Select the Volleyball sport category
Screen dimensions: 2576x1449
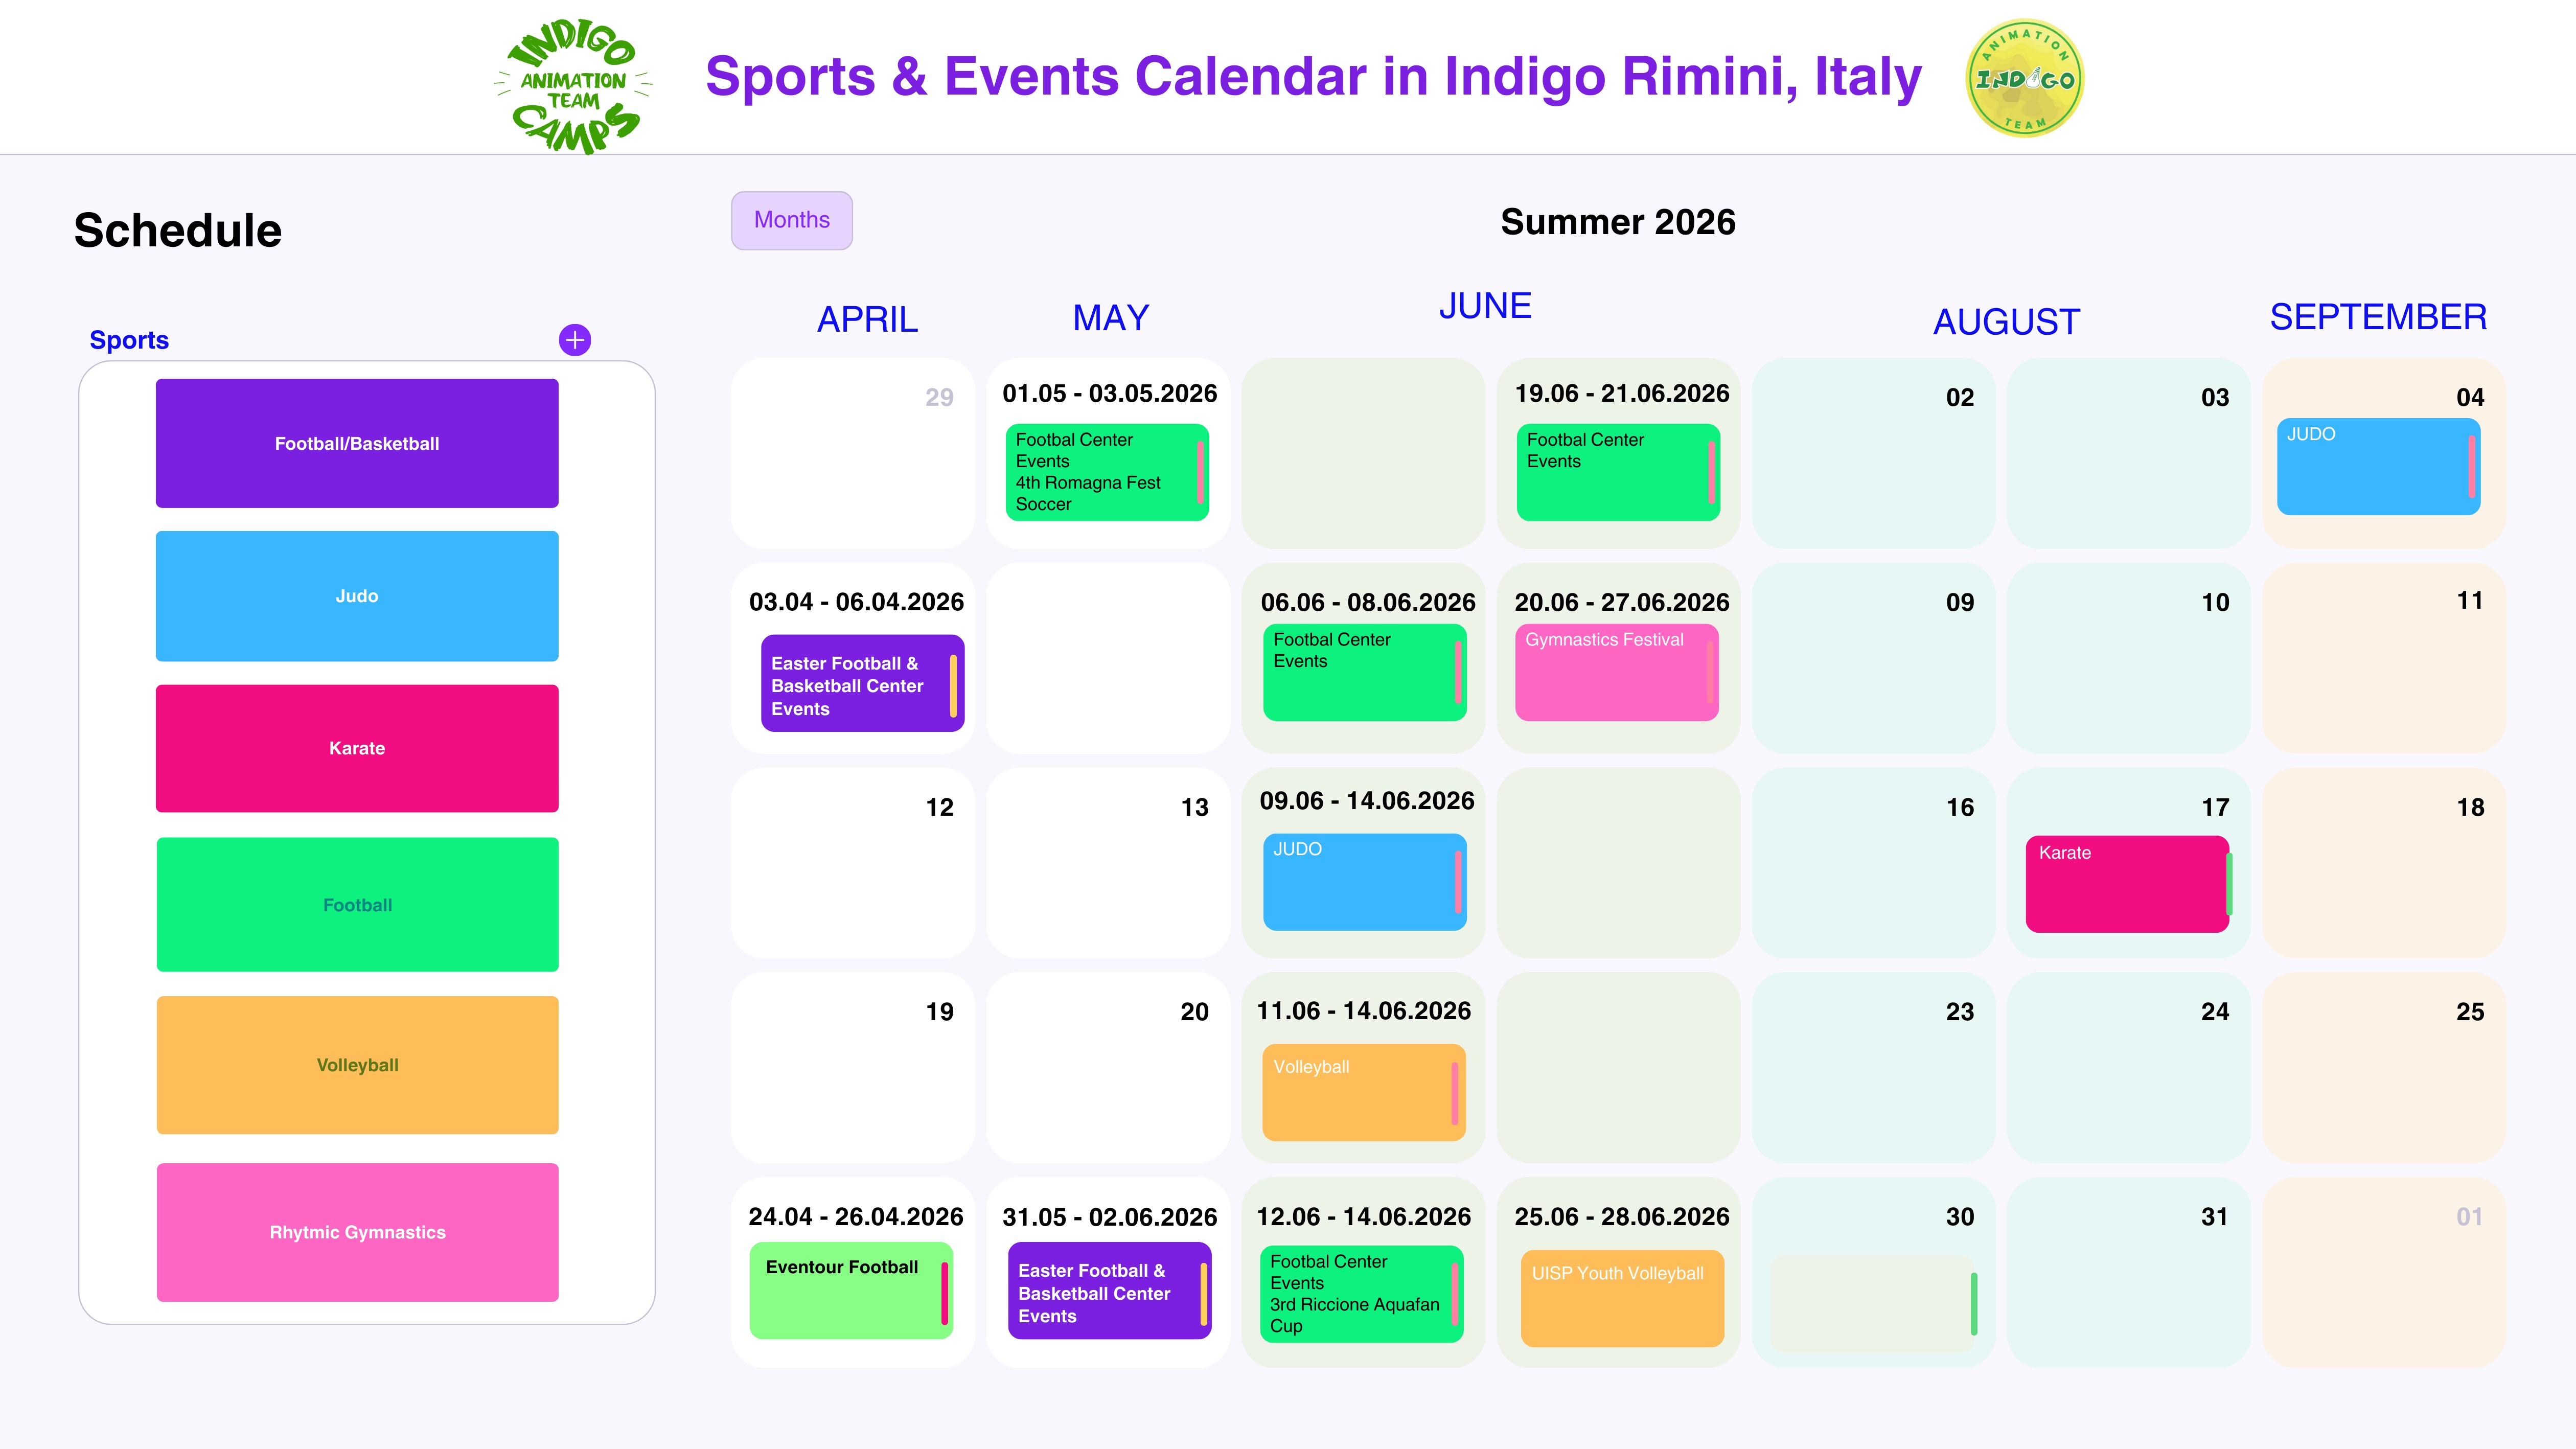[357, 1065]
